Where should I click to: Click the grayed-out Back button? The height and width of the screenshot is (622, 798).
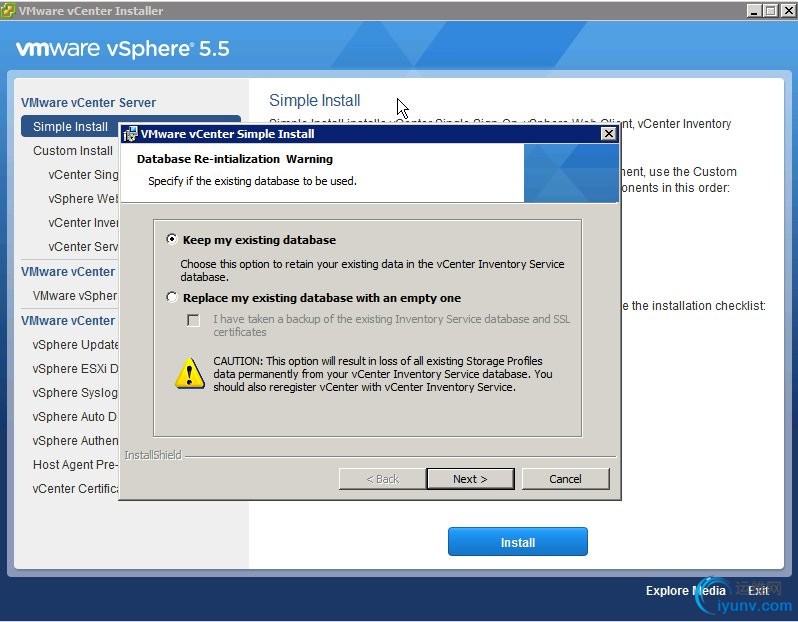[x=383, y=479]
